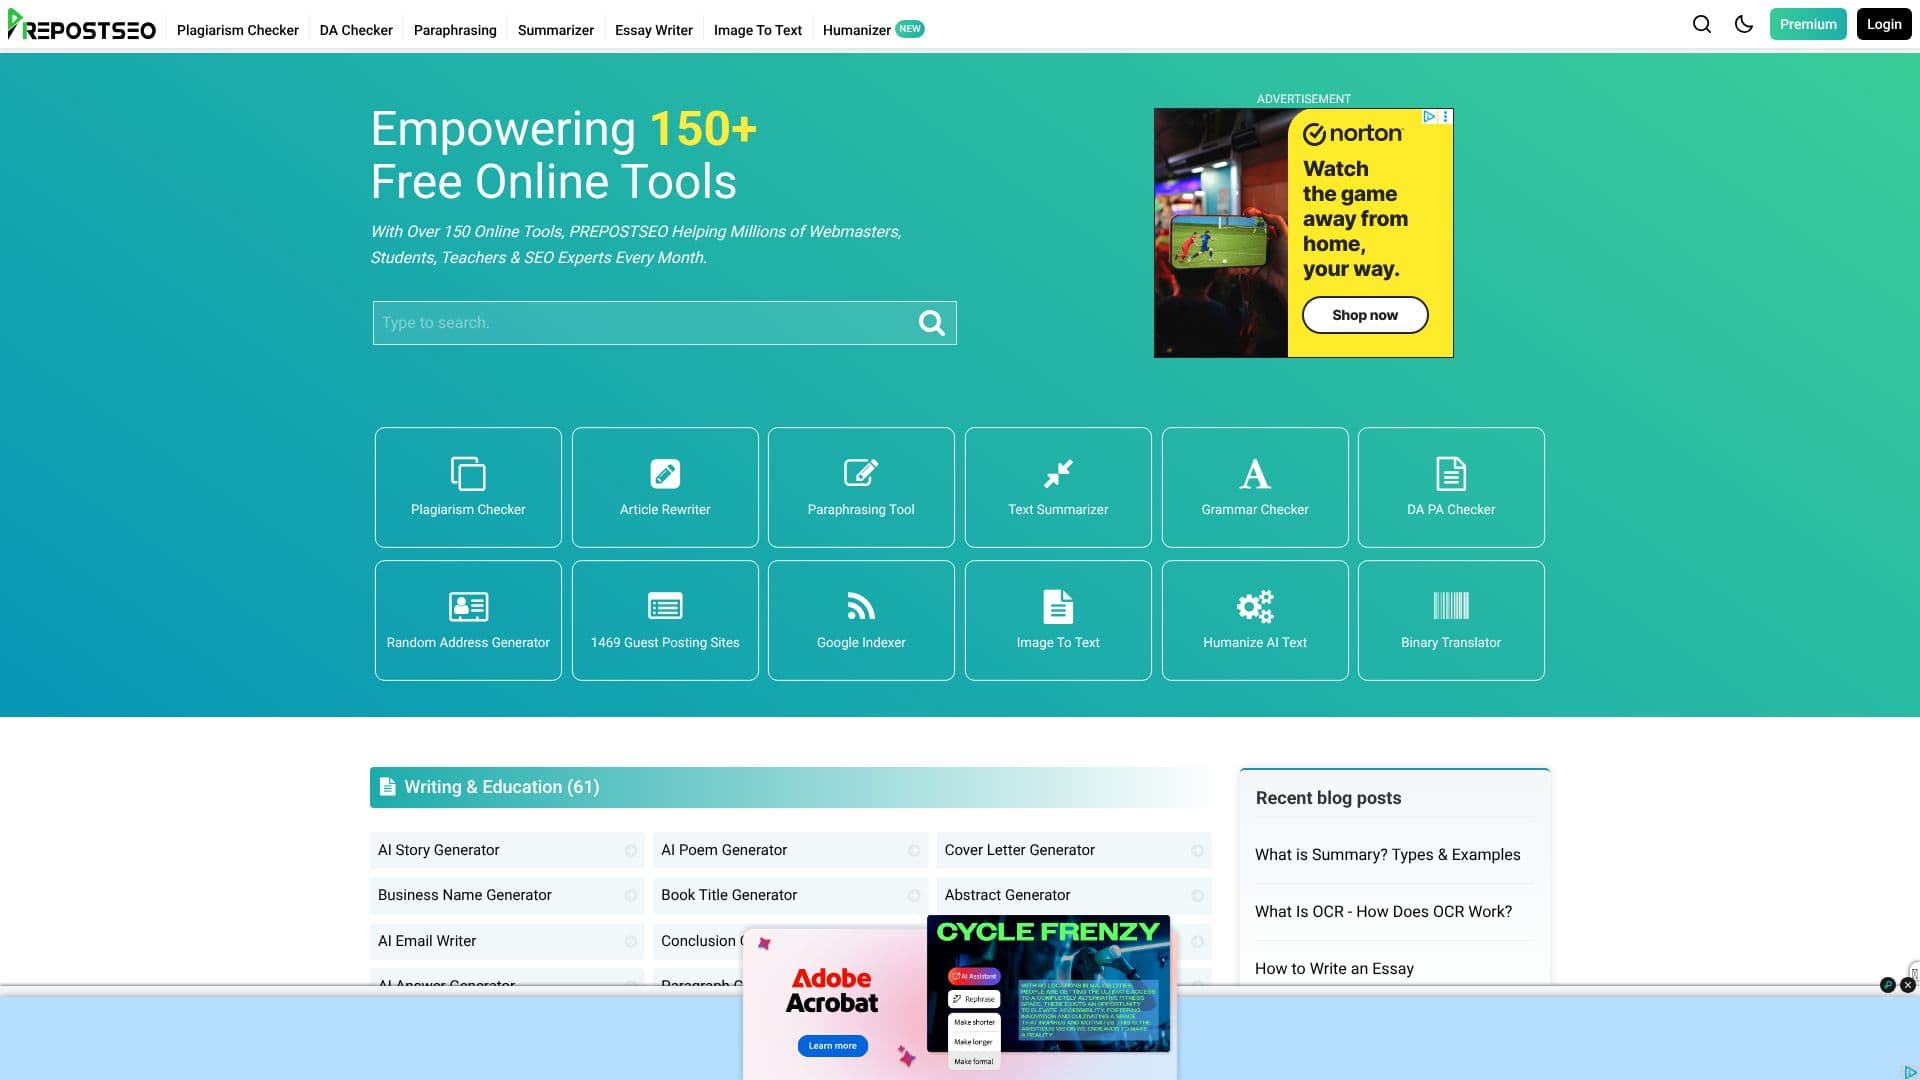The image size is (1920, 1080).
Task: Toggle dark mode with the moon icon
Action: click(1744, 24)
